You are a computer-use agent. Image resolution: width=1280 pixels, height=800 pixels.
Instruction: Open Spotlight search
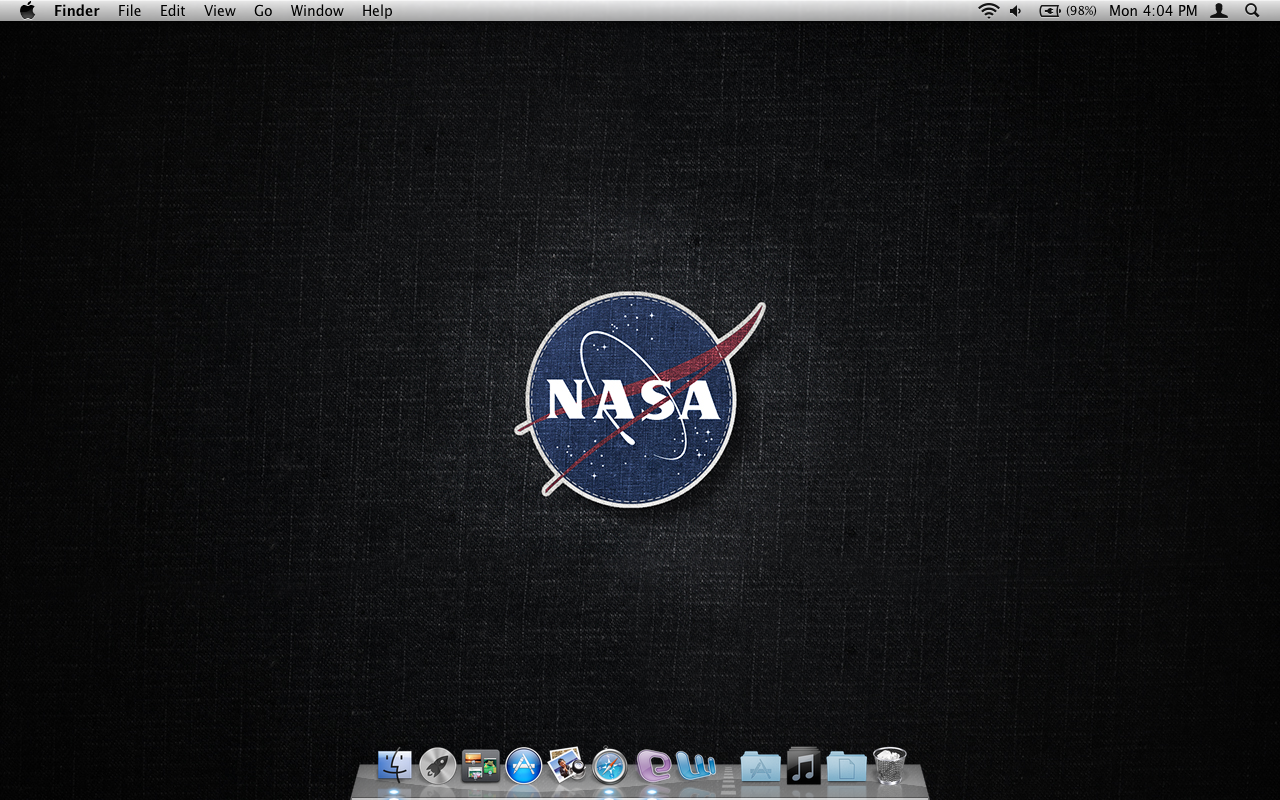coord(1252,11)
